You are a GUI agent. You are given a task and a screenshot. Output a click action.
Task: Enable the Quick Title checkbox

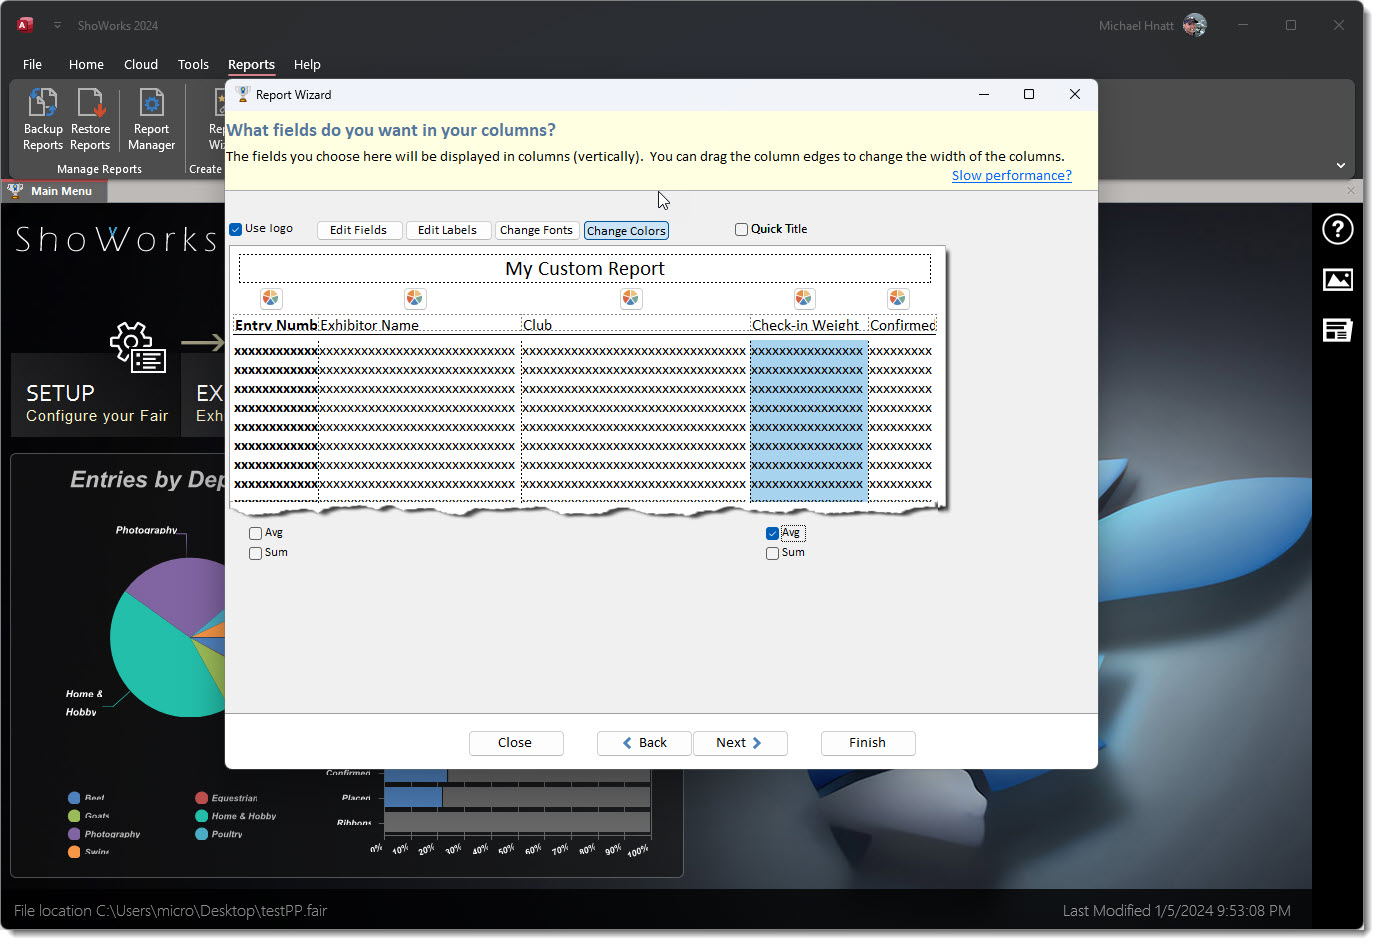(x=742, y=229)
